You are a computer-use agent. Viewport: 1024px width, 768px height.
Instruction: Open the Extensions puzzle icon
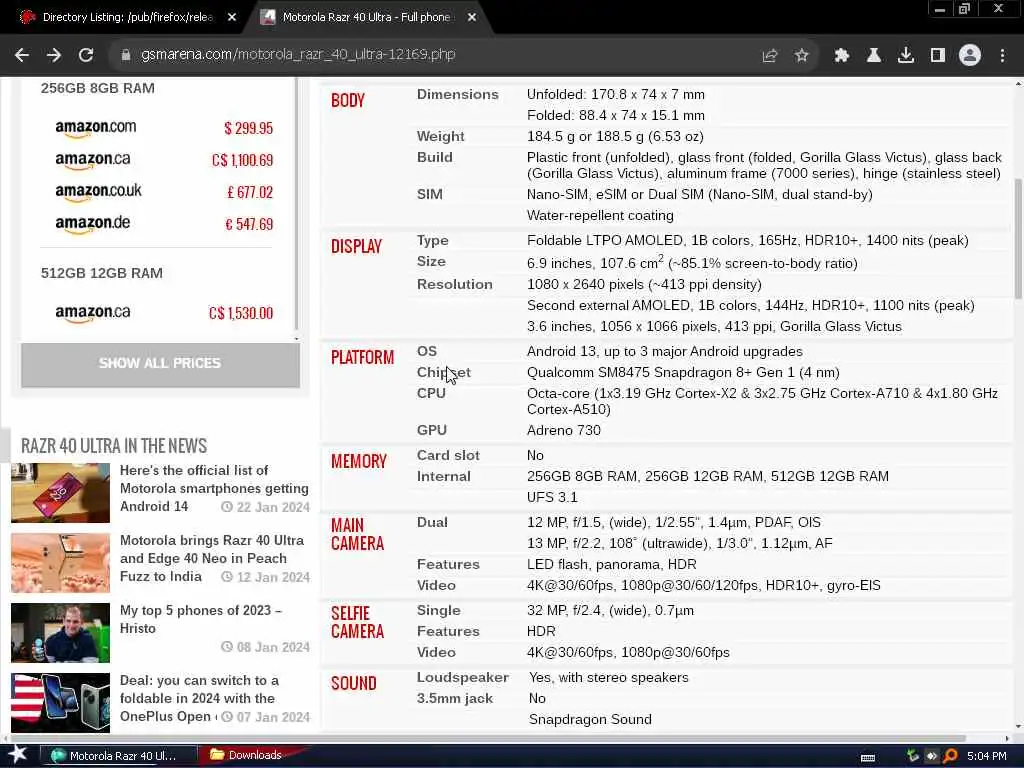point(841,55)
